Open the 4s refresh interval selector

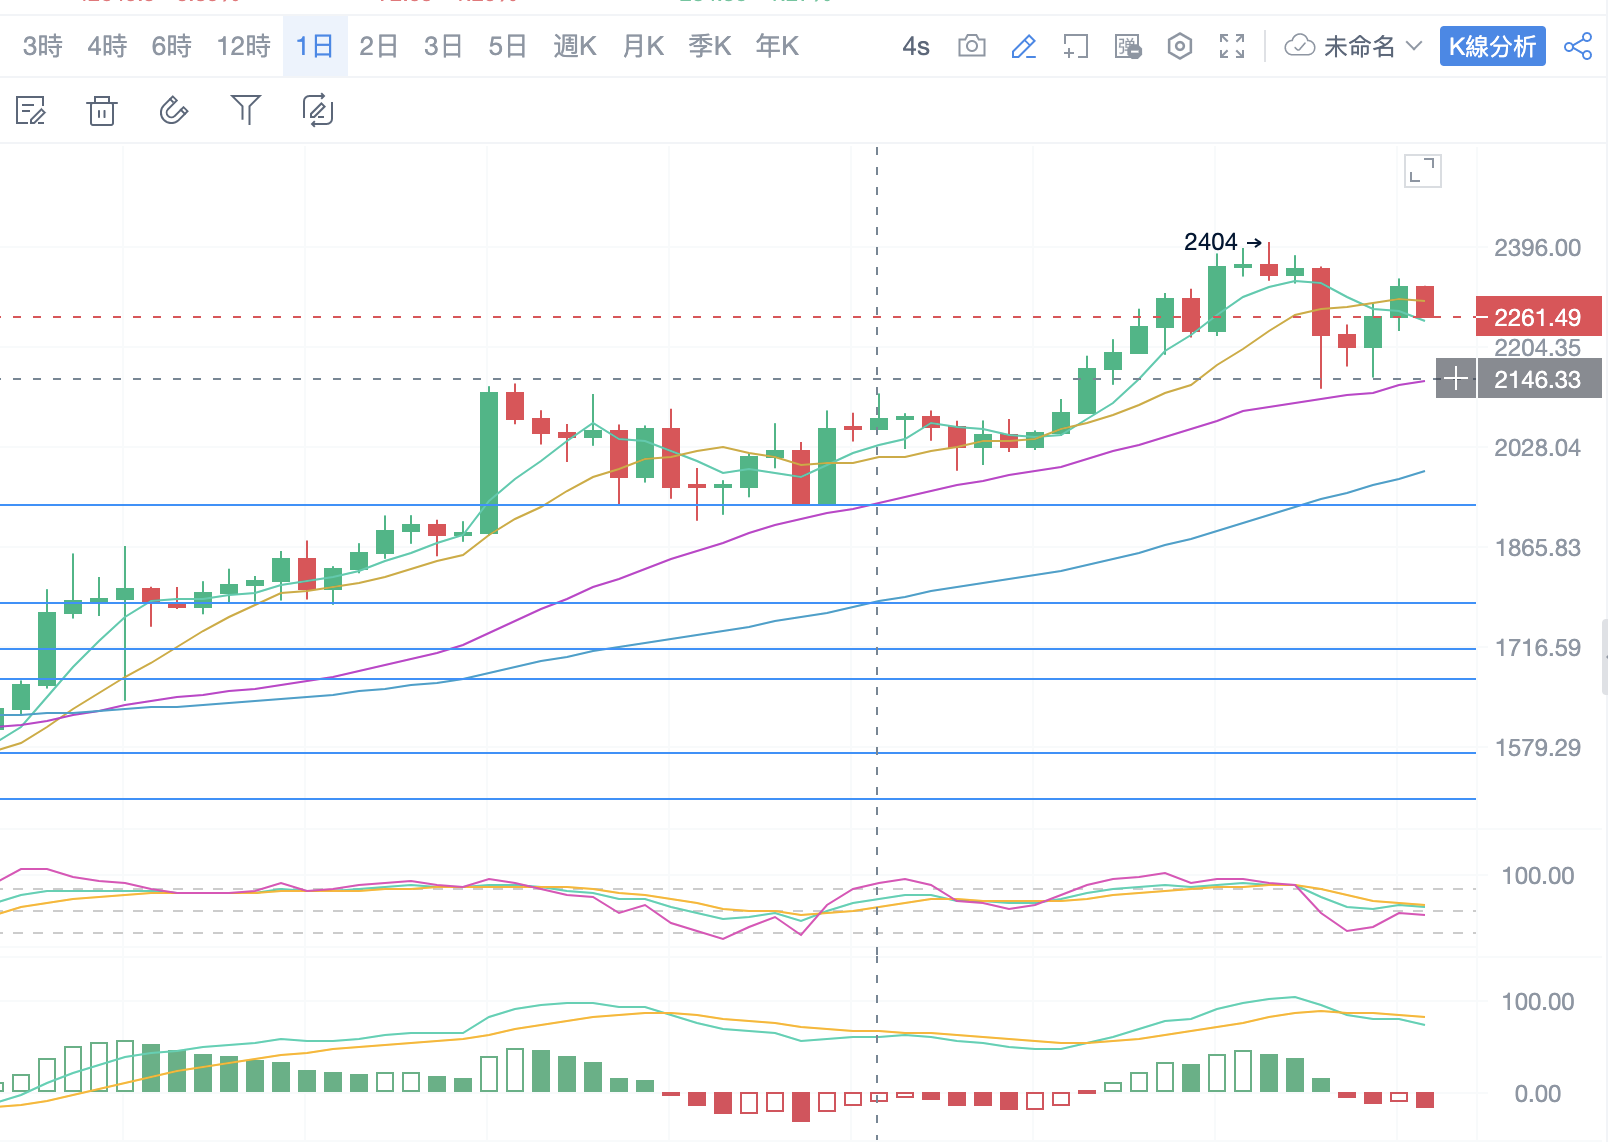[915, 46]
